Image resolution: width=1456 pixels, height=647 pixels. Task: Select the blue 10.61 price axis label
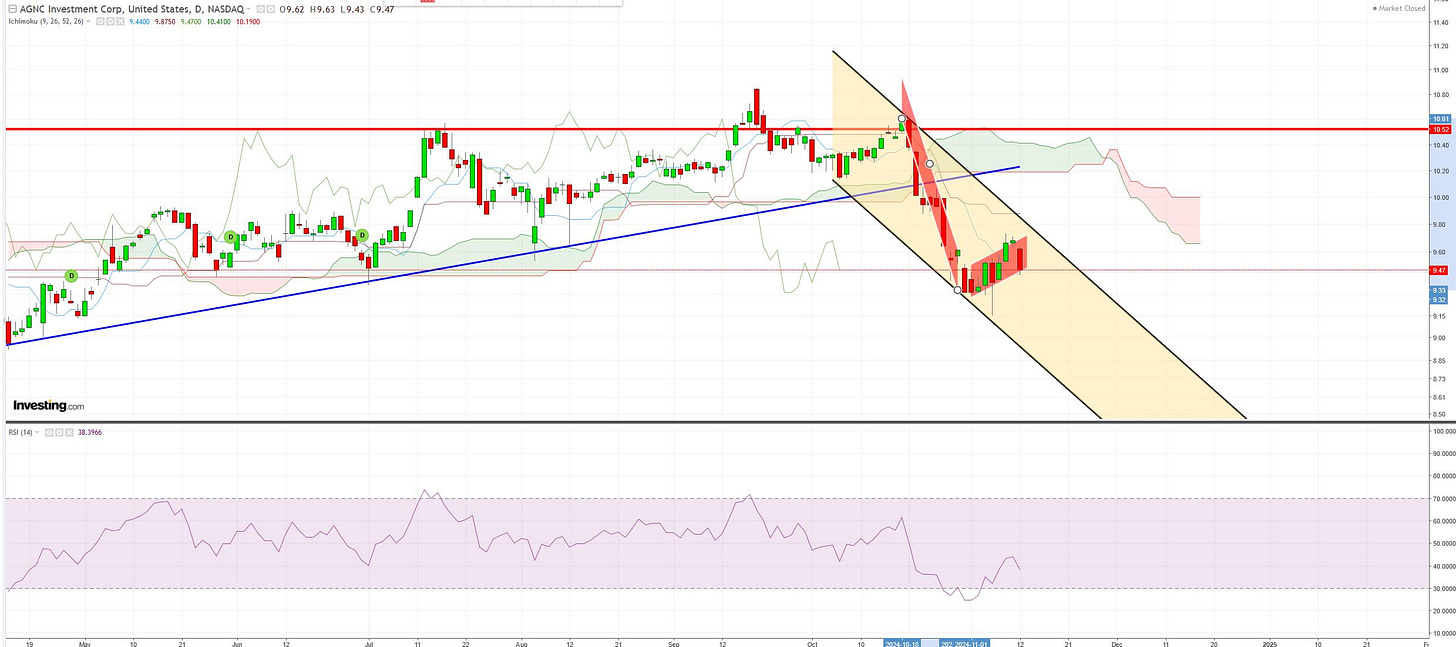point(1442,120)
